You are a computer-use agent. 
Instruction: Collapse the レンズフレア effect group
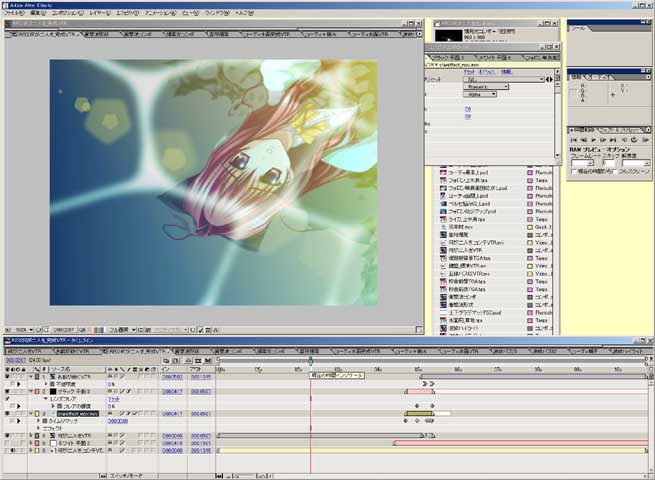(x=46, y=399)
